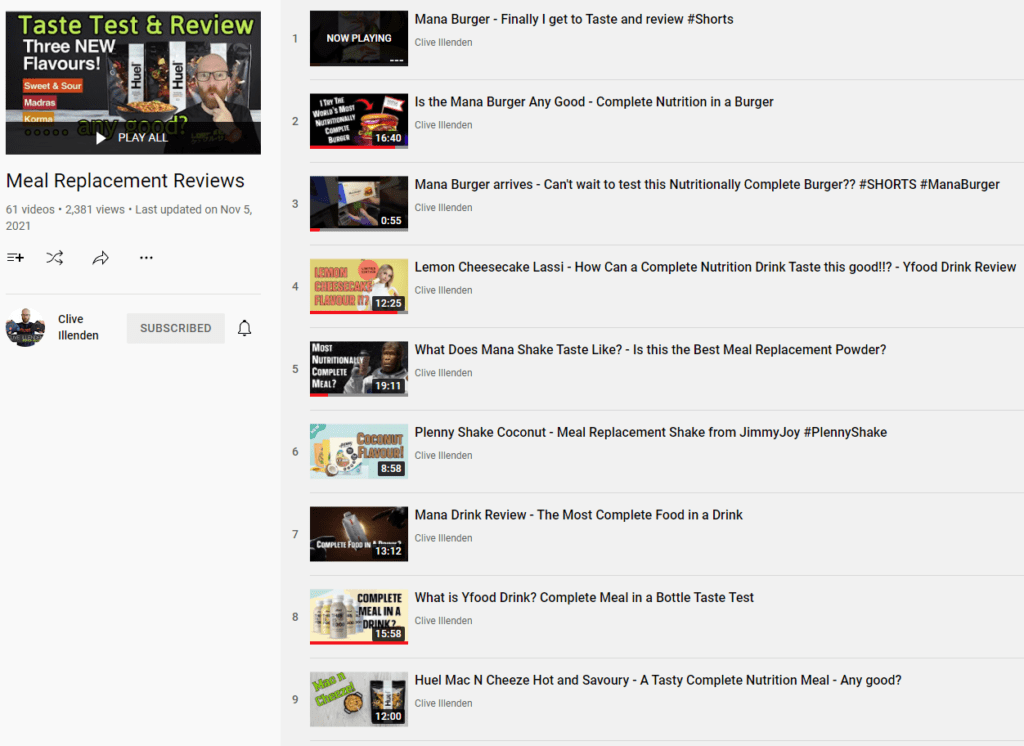Open the 16:40 Mana Burger thumbnail
Screen dimensions: 1024x746
[359, 121]
